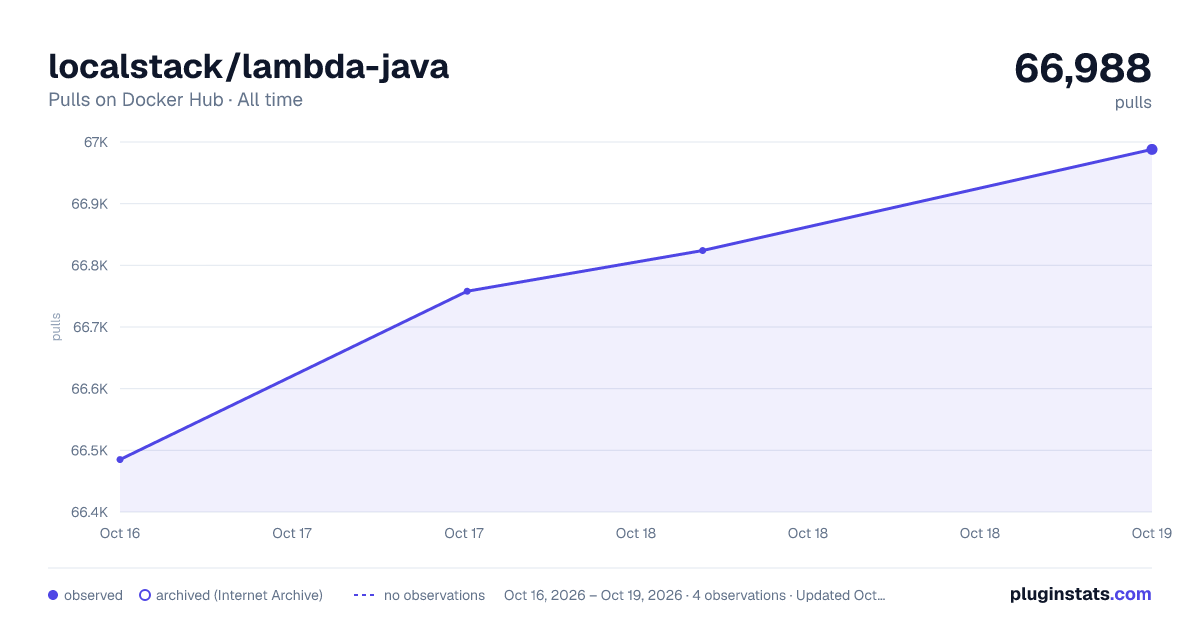The height and width of the screenshot is (630, 1200).
Task: Click the pulls caption under 66,988
Action: 1133,102
